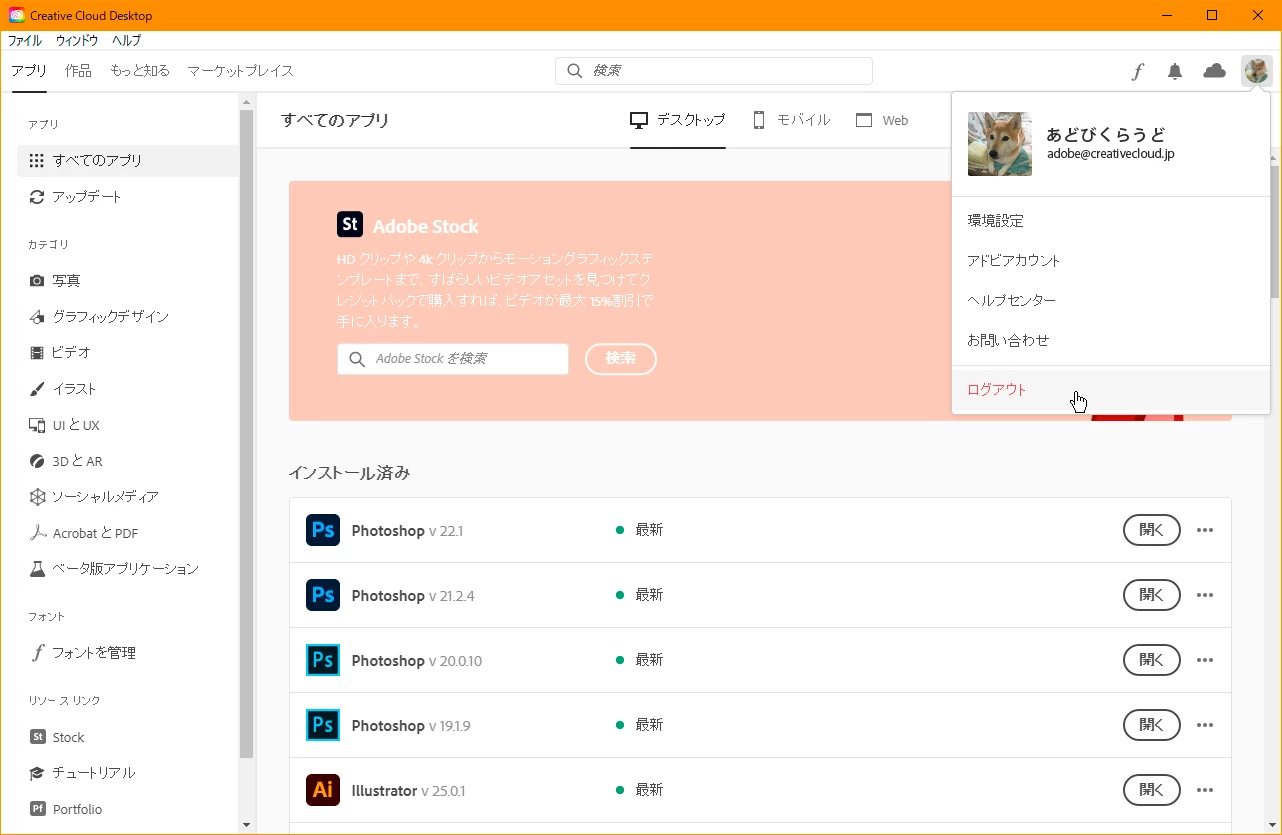Click the search magnifier icon in top search bar
Screen dimensions: 1282x835
click(x=575, y=71)
